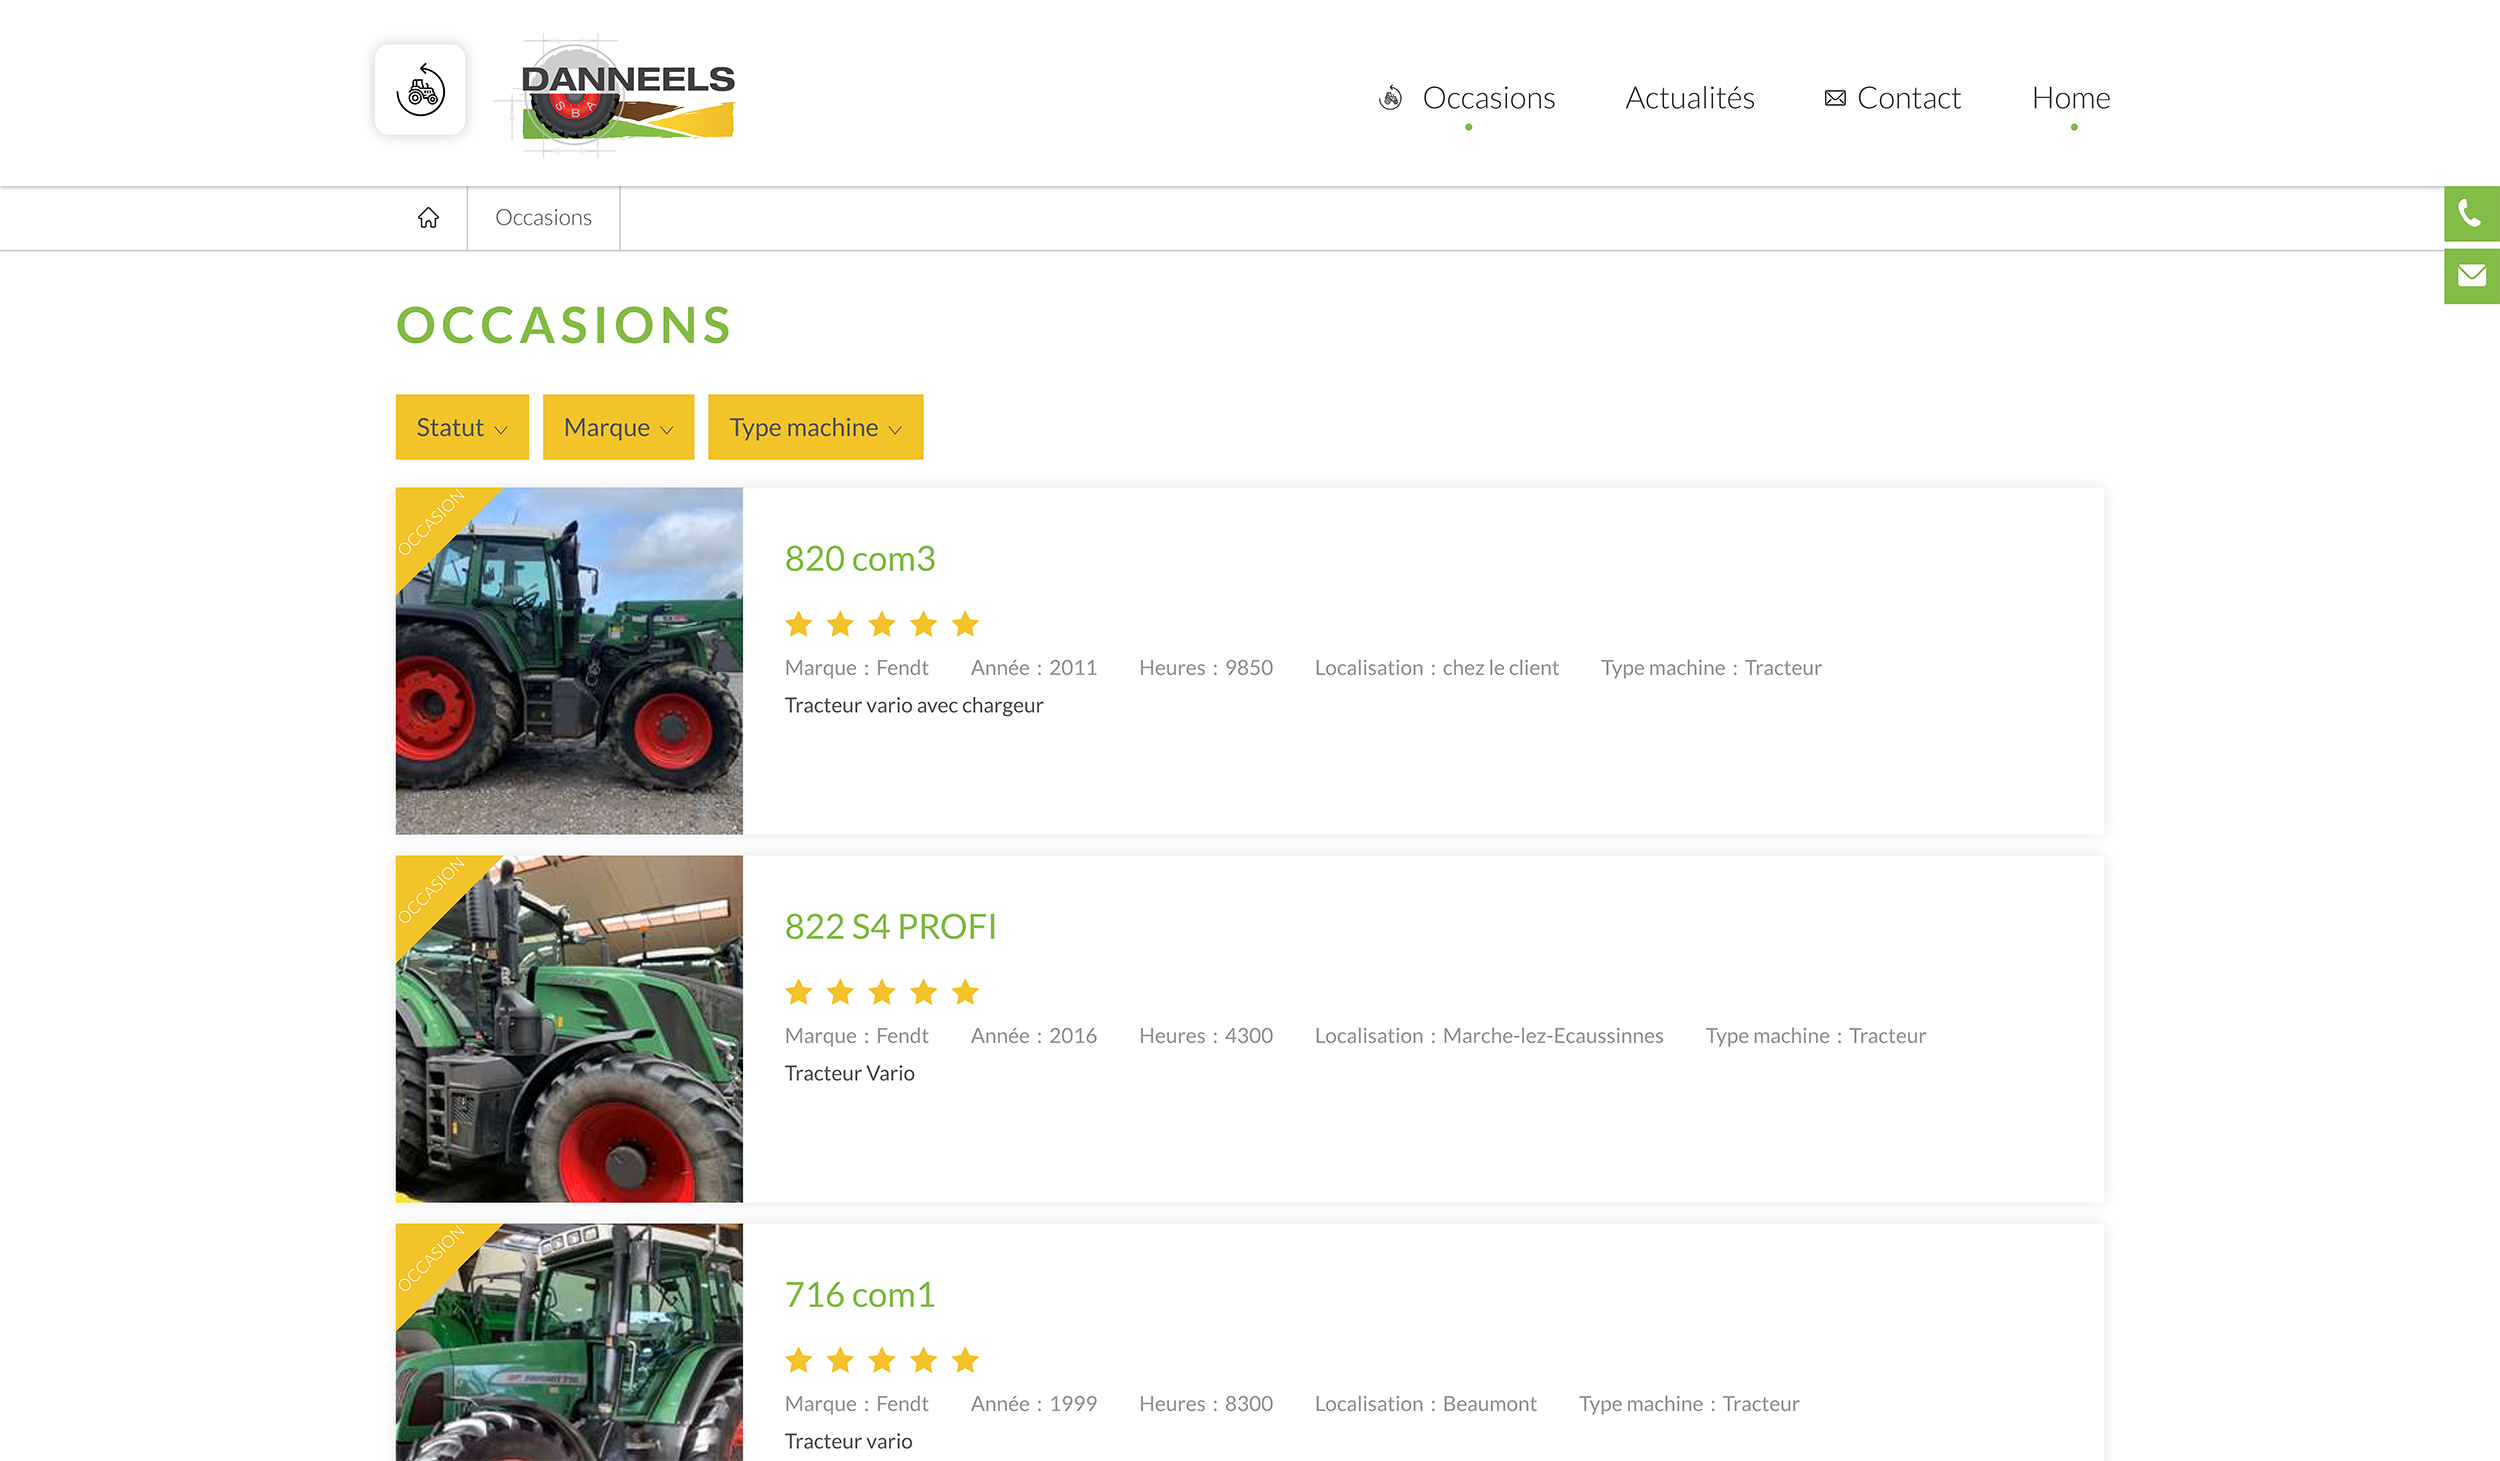Click the Occasions breadcrumb link
This screenshot has width=2500, height=1461.
pos(543,218)
